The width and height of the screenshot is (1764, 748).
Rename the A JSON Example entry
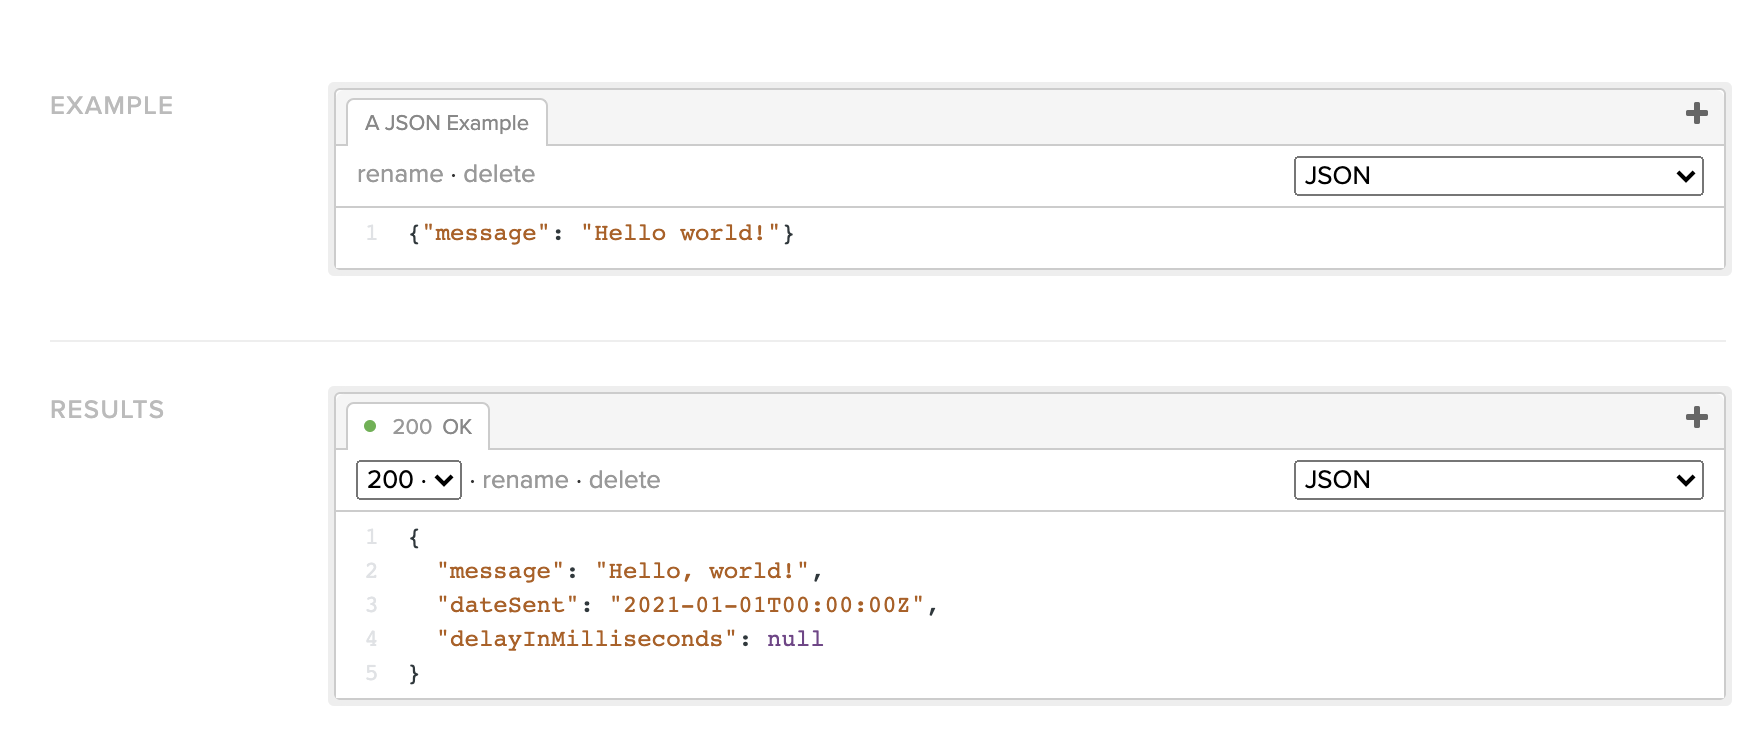click(x=400, y=174)
